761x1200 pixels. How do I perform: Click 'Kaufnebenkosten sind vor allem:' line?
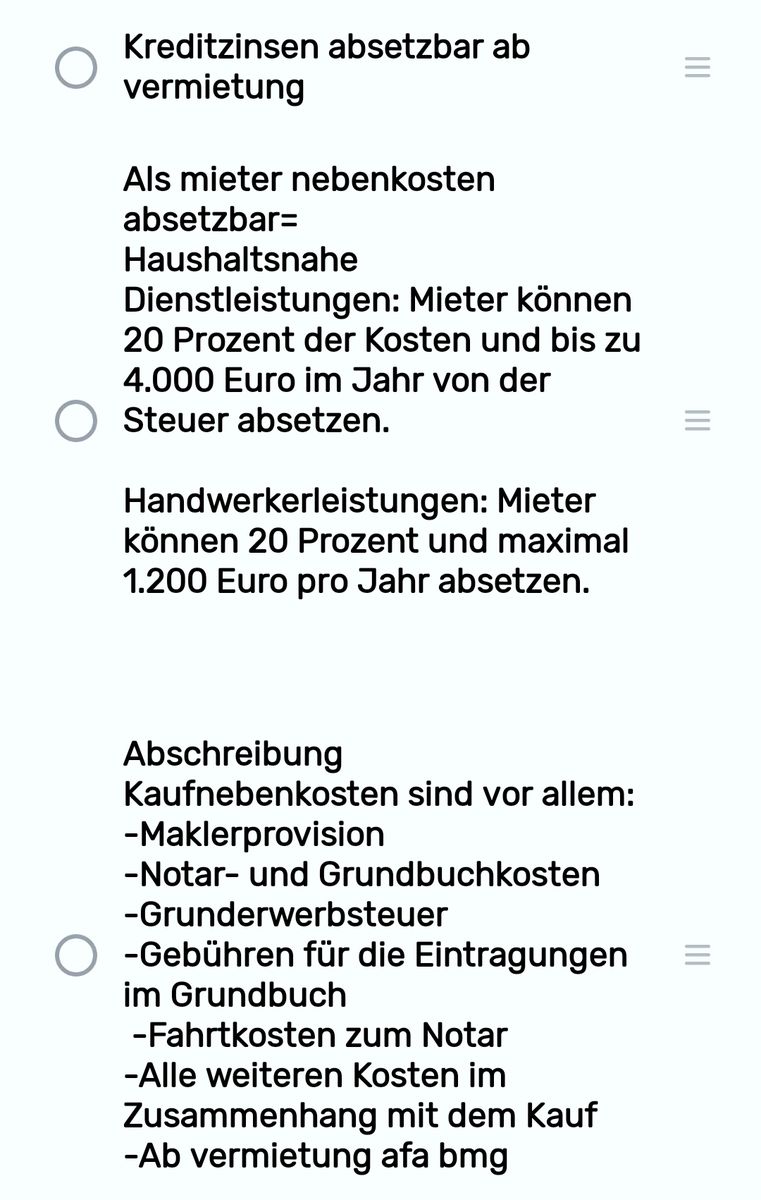[379, 794]
